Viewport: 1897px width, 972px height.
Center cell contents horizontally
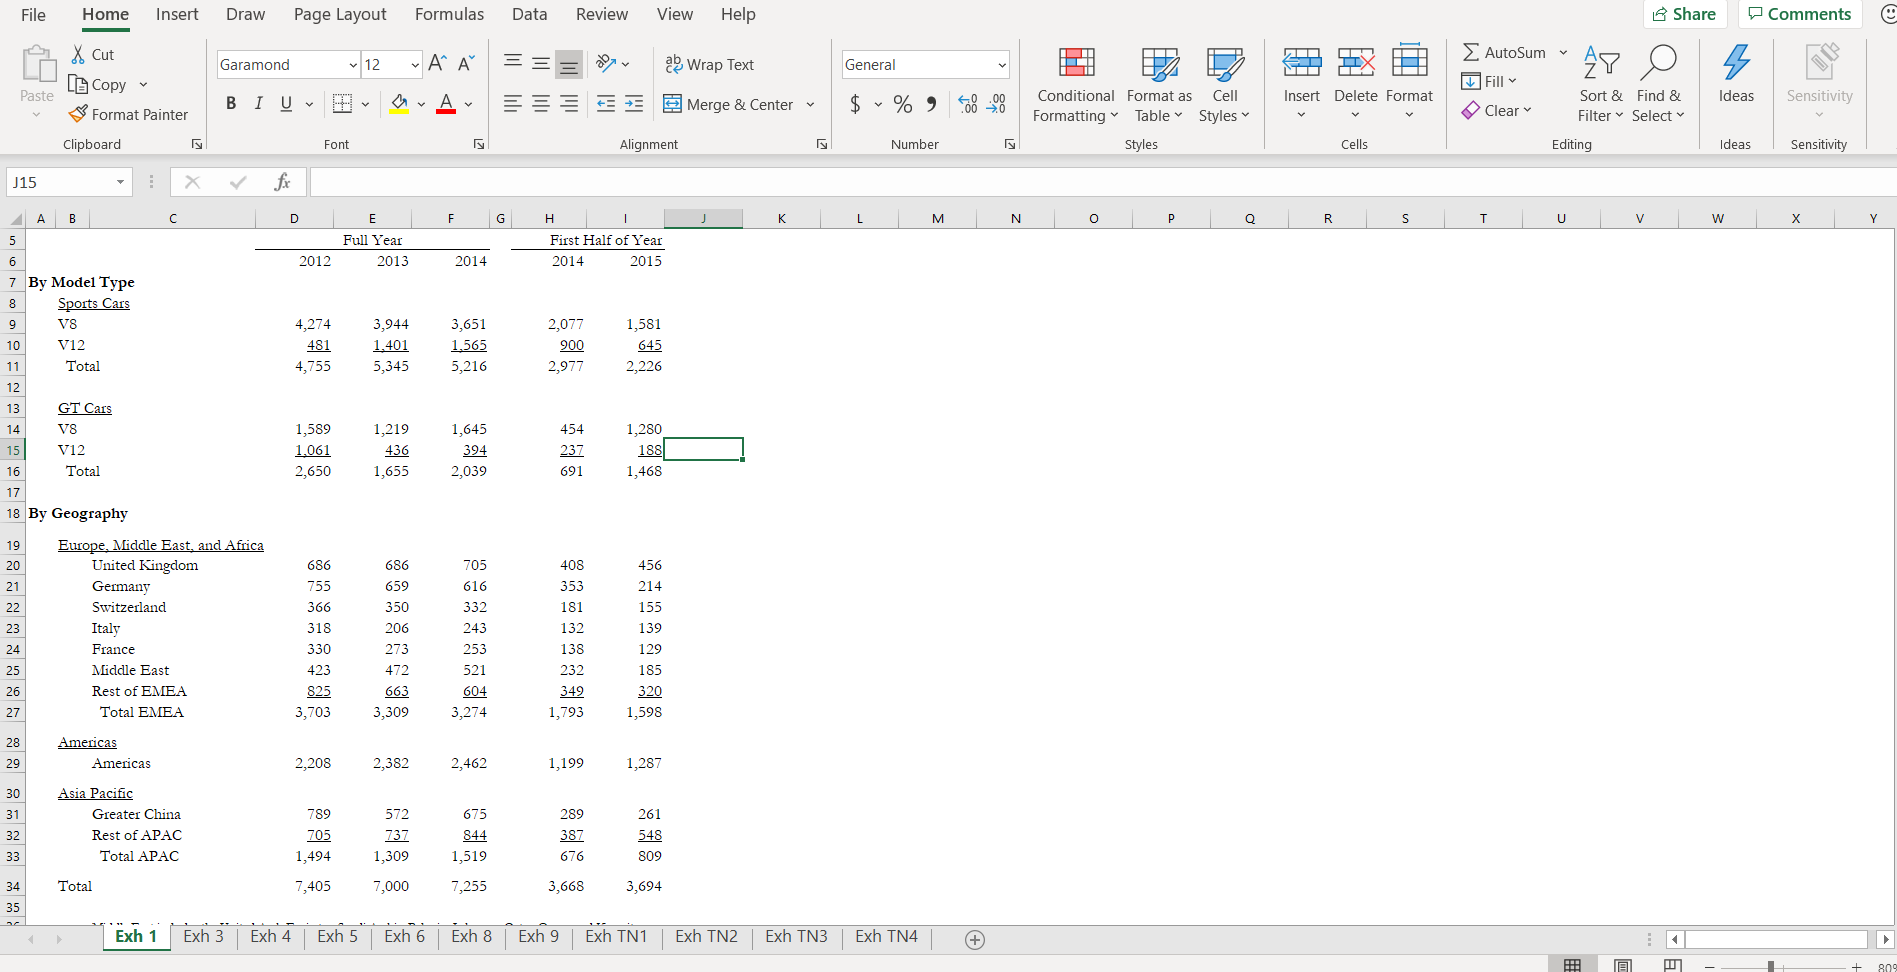pyautogui.click(x=541, y=104)
